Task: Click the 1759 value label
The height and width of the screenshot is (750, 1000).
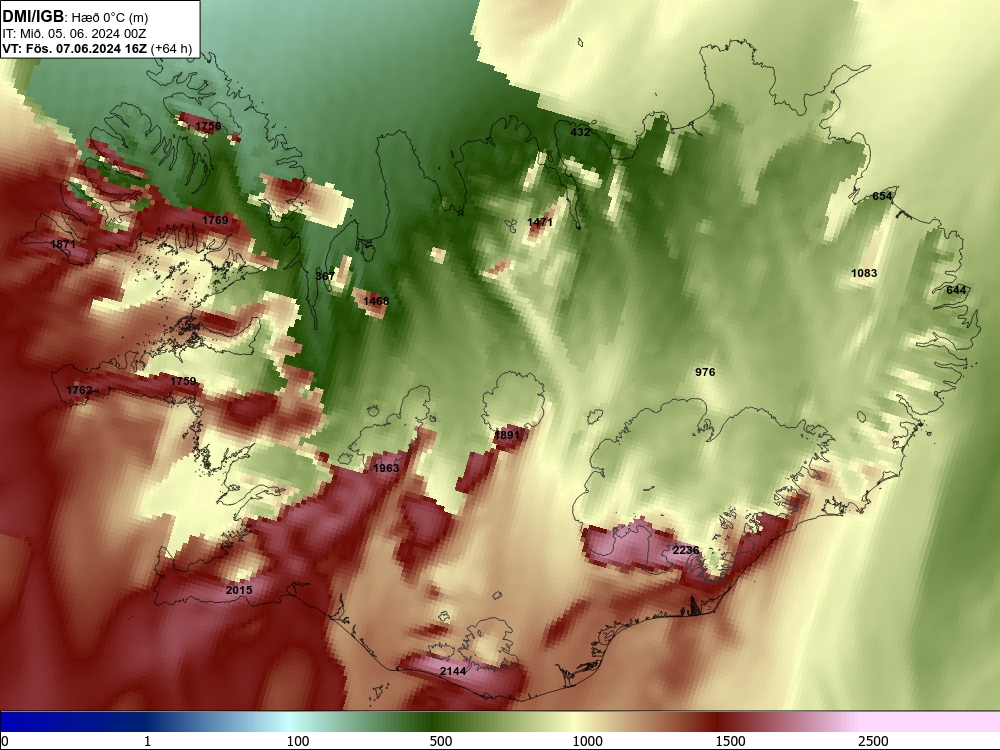Action: 183,381
